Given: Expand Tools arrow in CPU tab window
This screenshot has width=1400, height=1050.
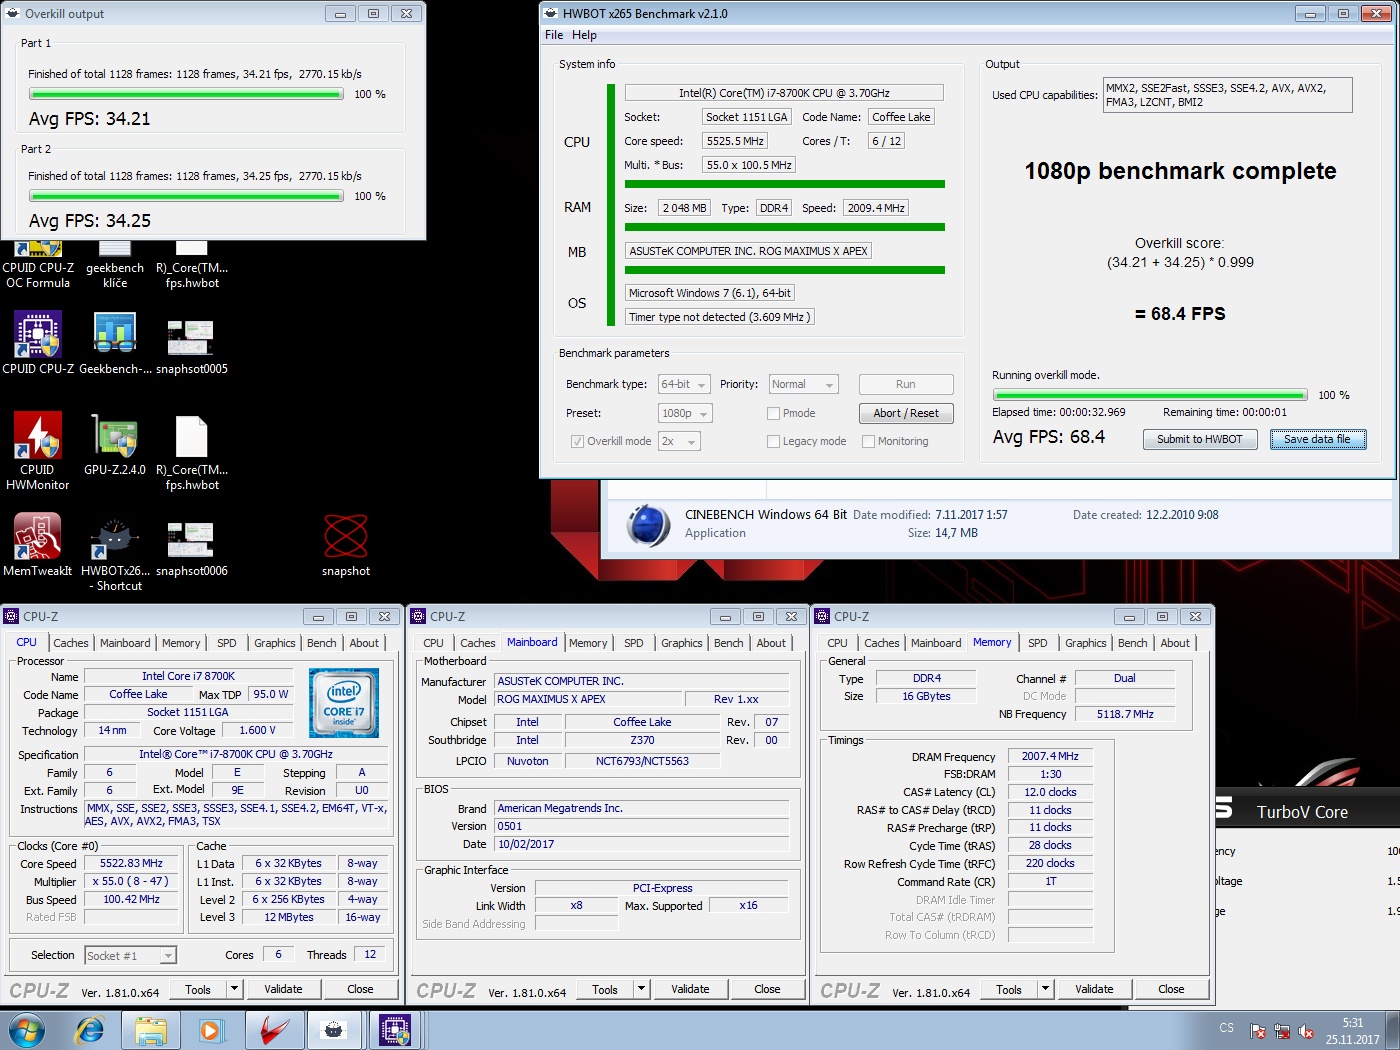Looking at the screenshot, I should [234, 989].
